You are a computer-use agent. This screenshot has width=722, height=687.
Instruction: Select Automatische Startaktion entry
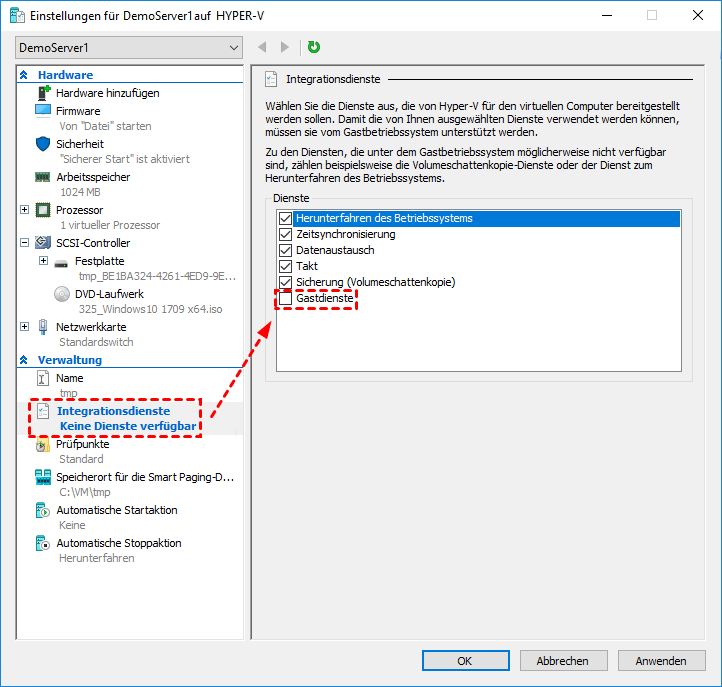click(x=116, y=510)
